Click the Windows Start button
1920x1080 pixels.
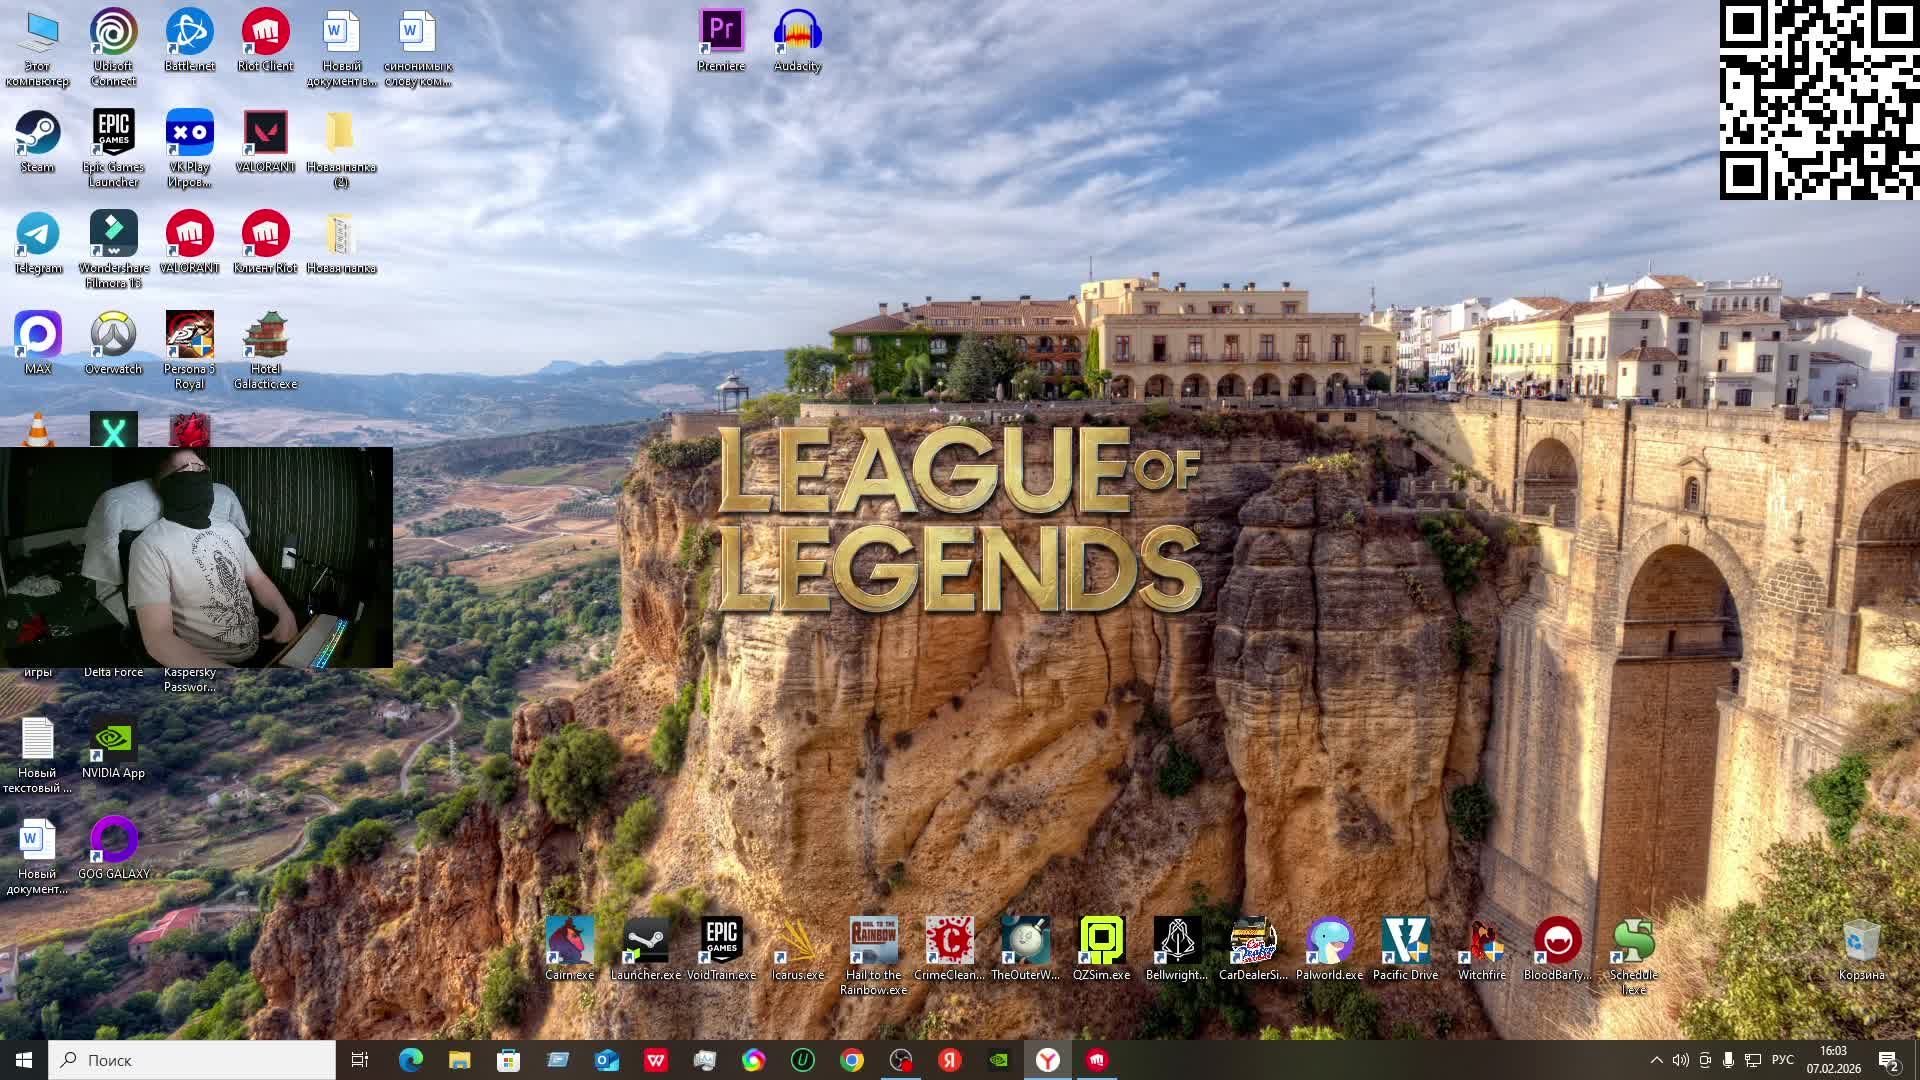pos(24,1060)
